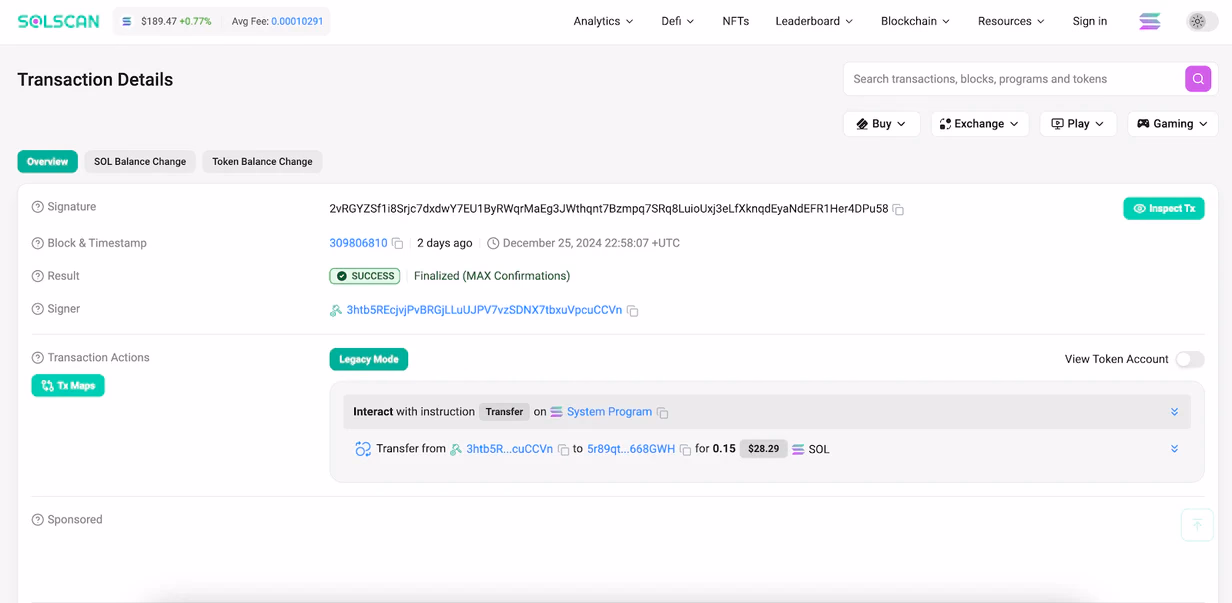Open the Leaderboard dropdown menu

coord(814,21)
